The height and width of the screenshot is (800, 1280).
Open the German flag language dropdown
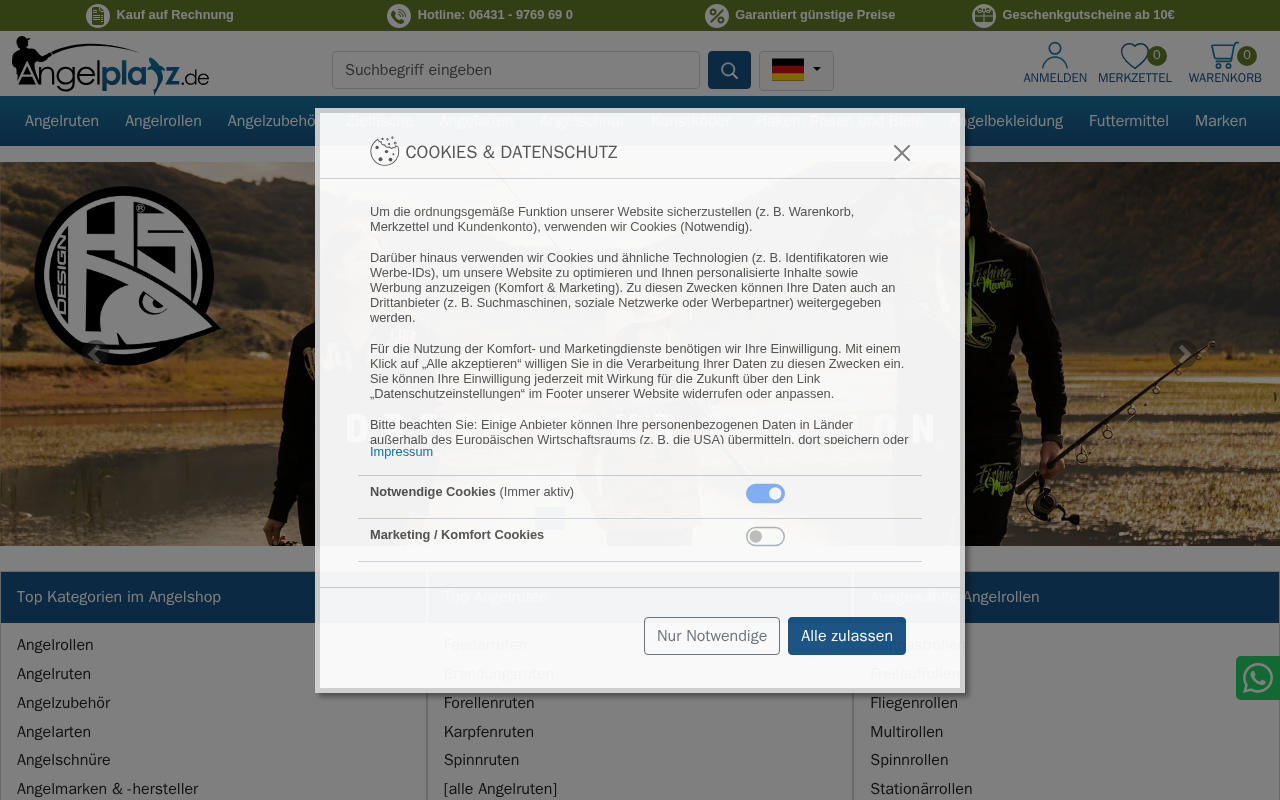point(796,70)
